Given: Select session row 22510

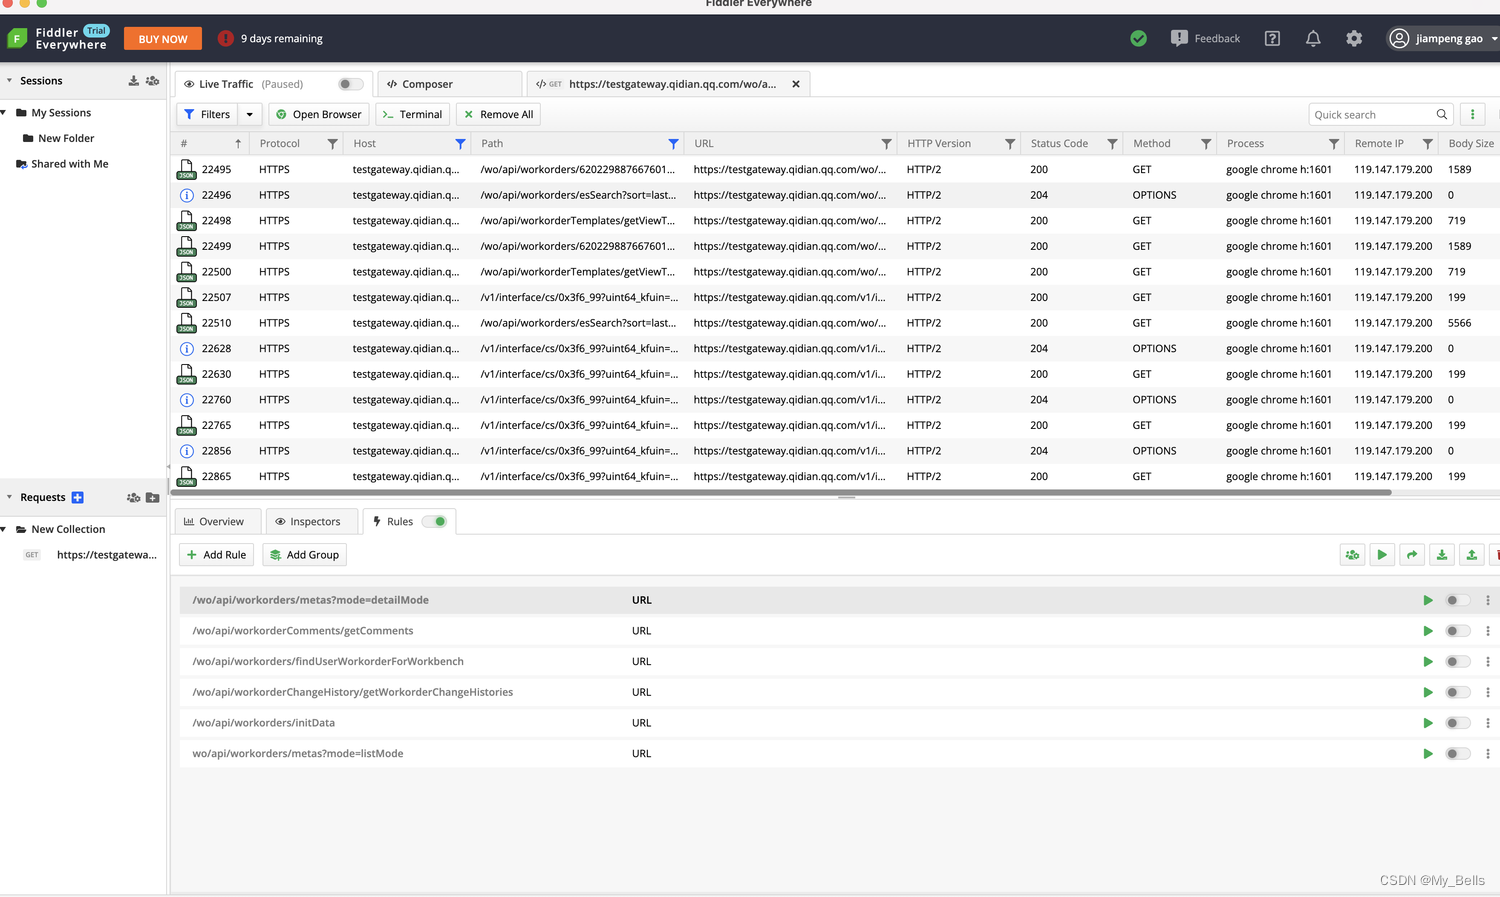Looking at the screenshot, I should pyautogui.click(x=835, y=323).
